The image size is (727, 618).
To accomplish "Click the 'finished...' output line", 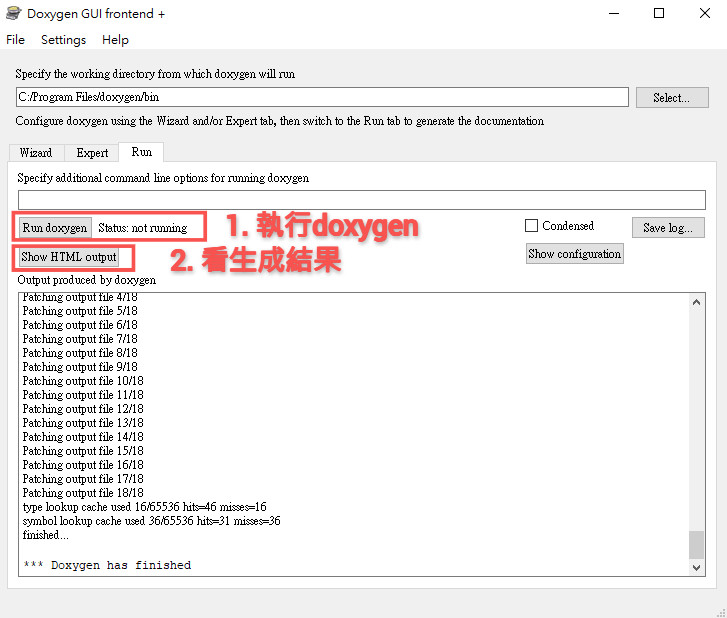I will click(x=45, y=535).
